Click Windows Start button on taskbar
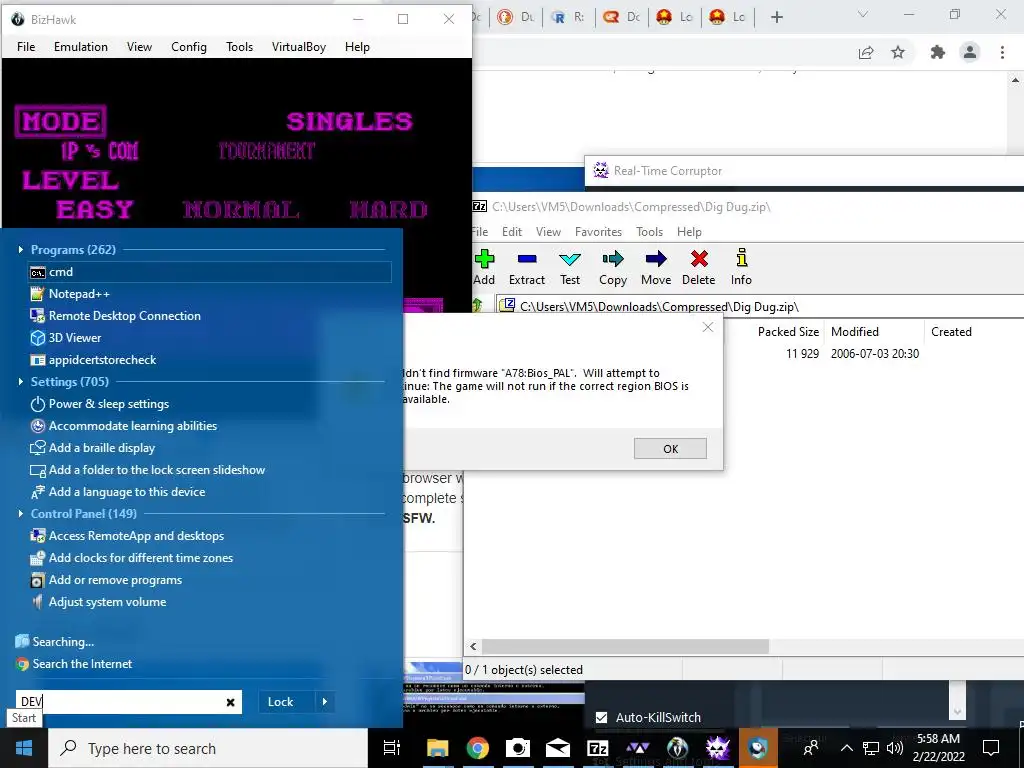This screenshot has height=768, width=1024. point(24,748)
